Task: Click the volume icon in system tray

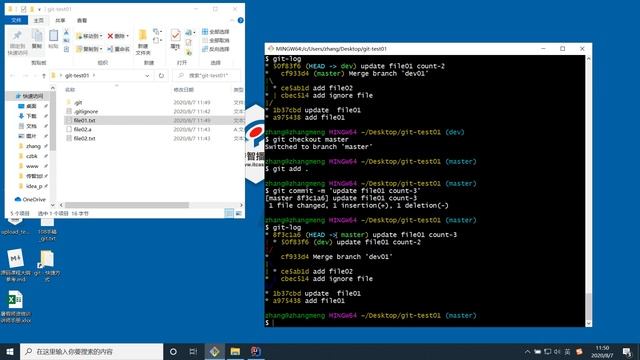Action: (x=557, y=351)
